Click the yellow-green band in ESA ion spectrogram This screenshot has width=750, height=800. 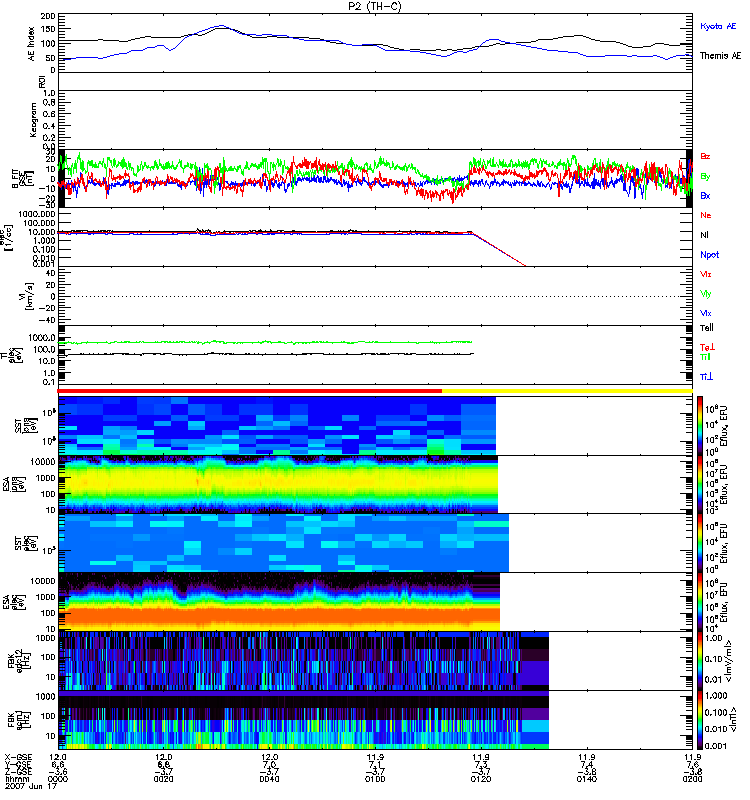click(x=278, y=482)
